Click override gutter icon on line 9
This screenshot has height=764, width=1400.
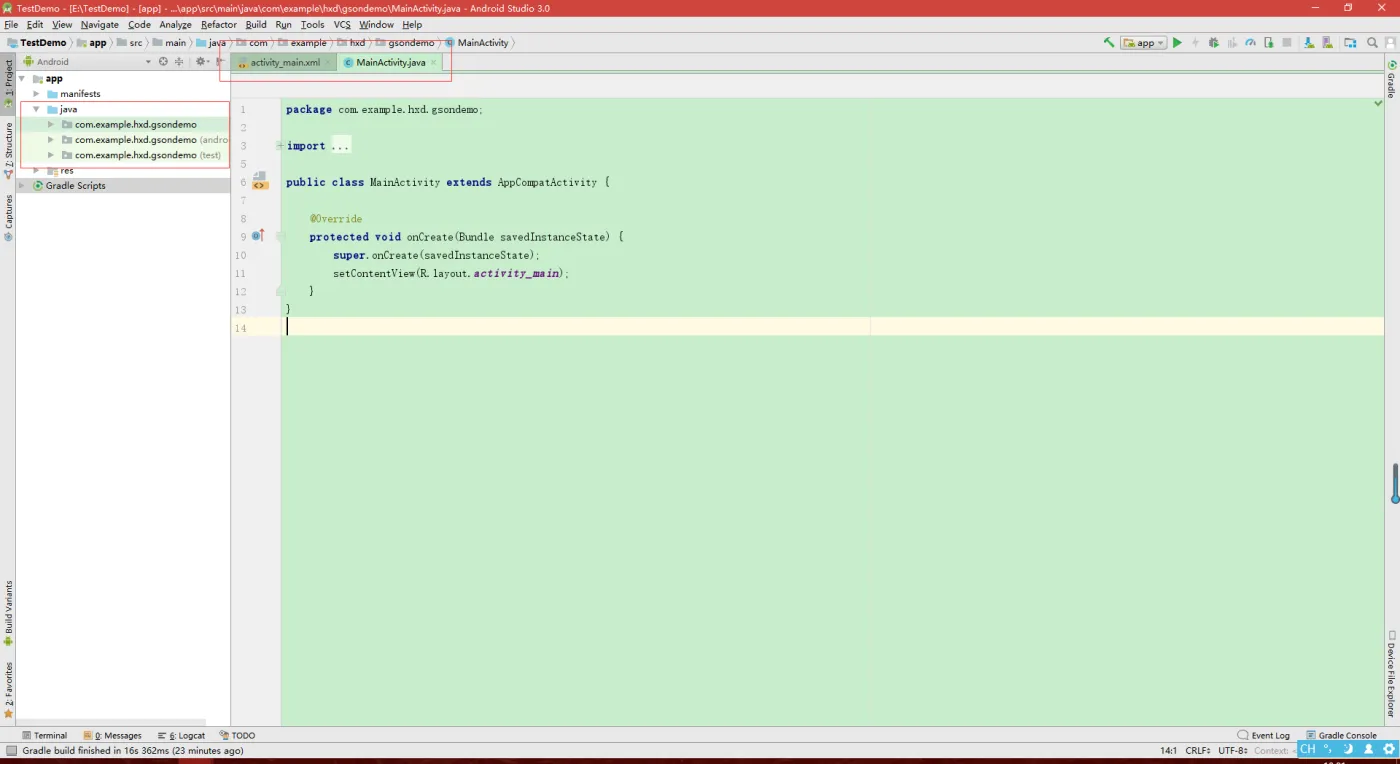258,236
